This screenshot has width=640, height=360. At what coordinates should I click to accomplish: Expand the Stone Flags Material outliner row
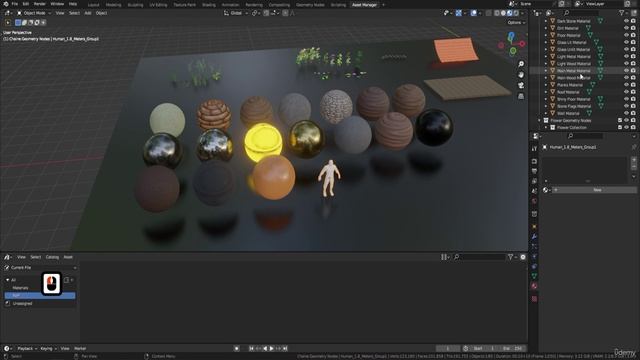coord(546,106)
